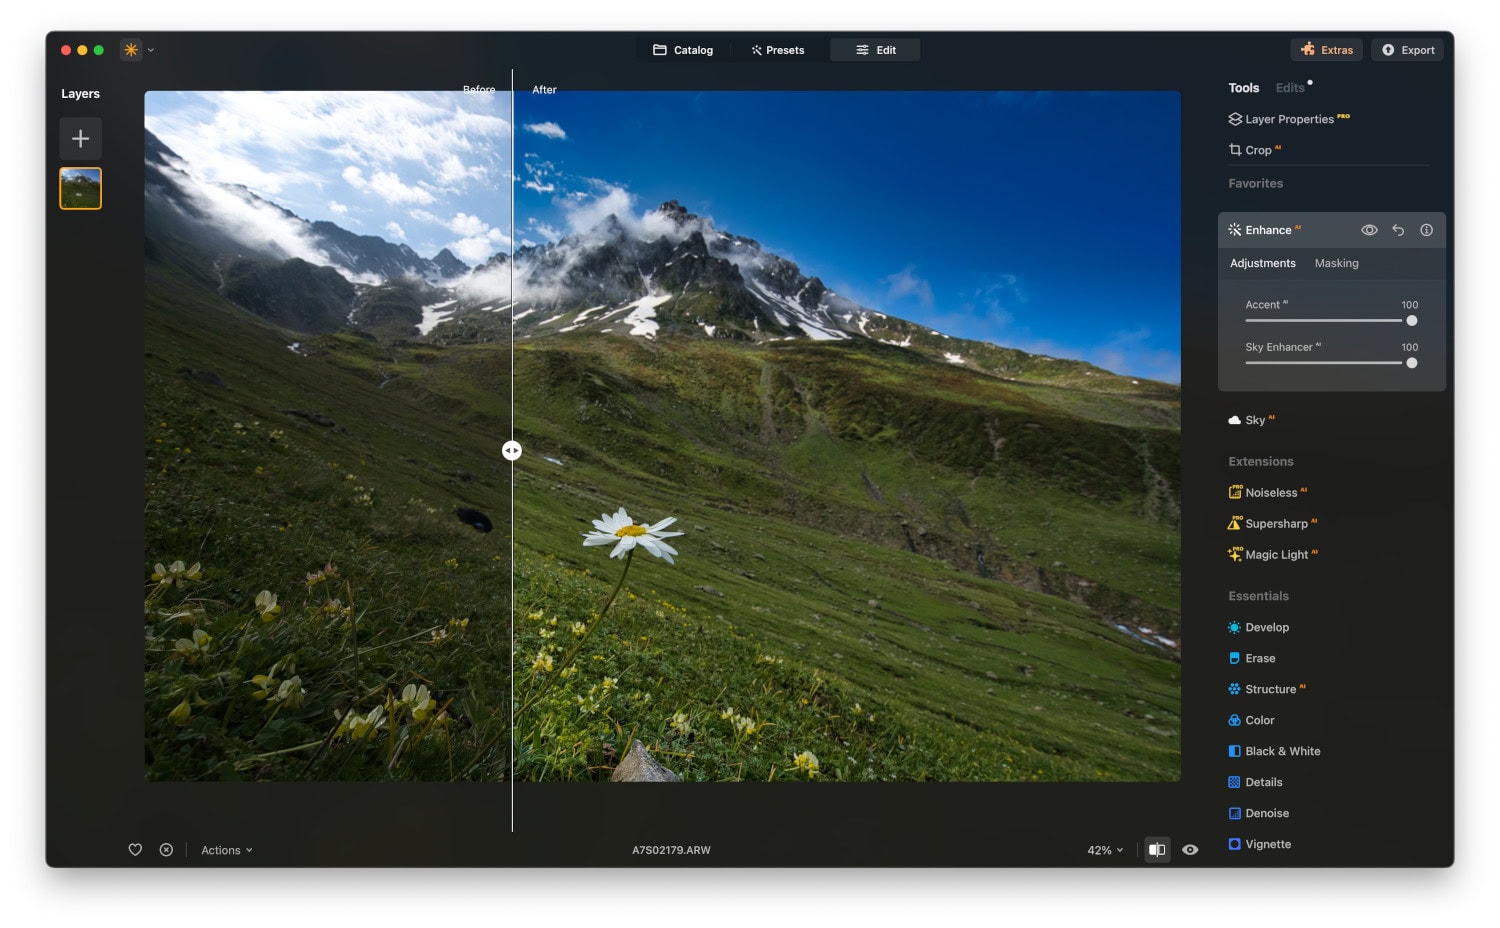
Task: Open the Black & White tool
Action: (x=1281, y=751)
